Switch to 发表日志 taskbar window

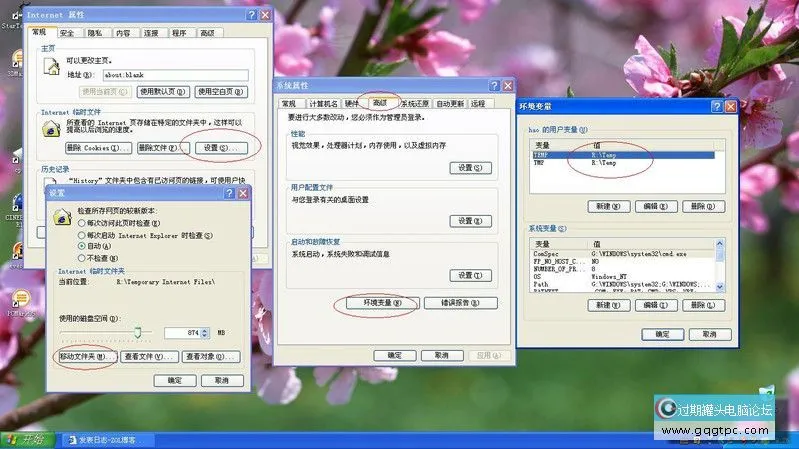point(109,440)
